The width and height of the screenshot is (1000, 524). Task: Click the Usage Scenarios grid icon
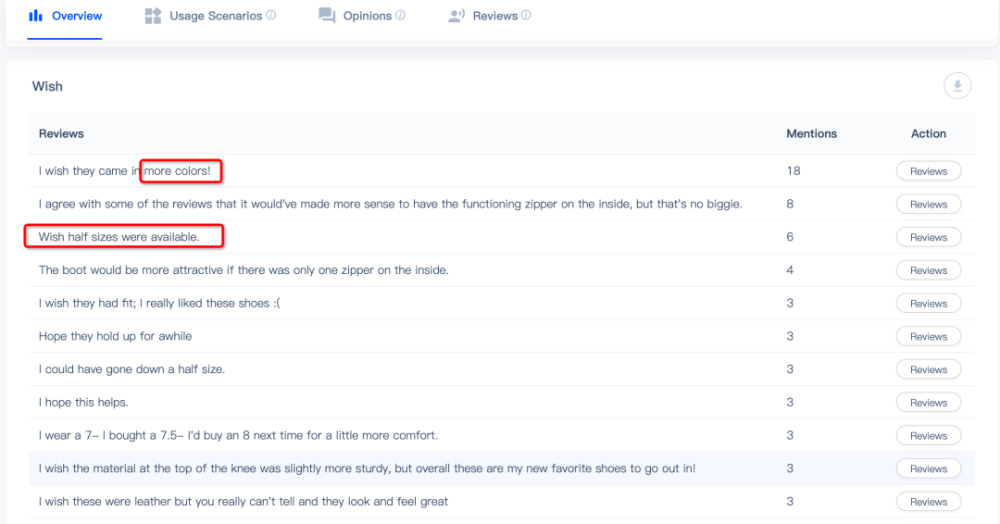[x=152, y=16]
